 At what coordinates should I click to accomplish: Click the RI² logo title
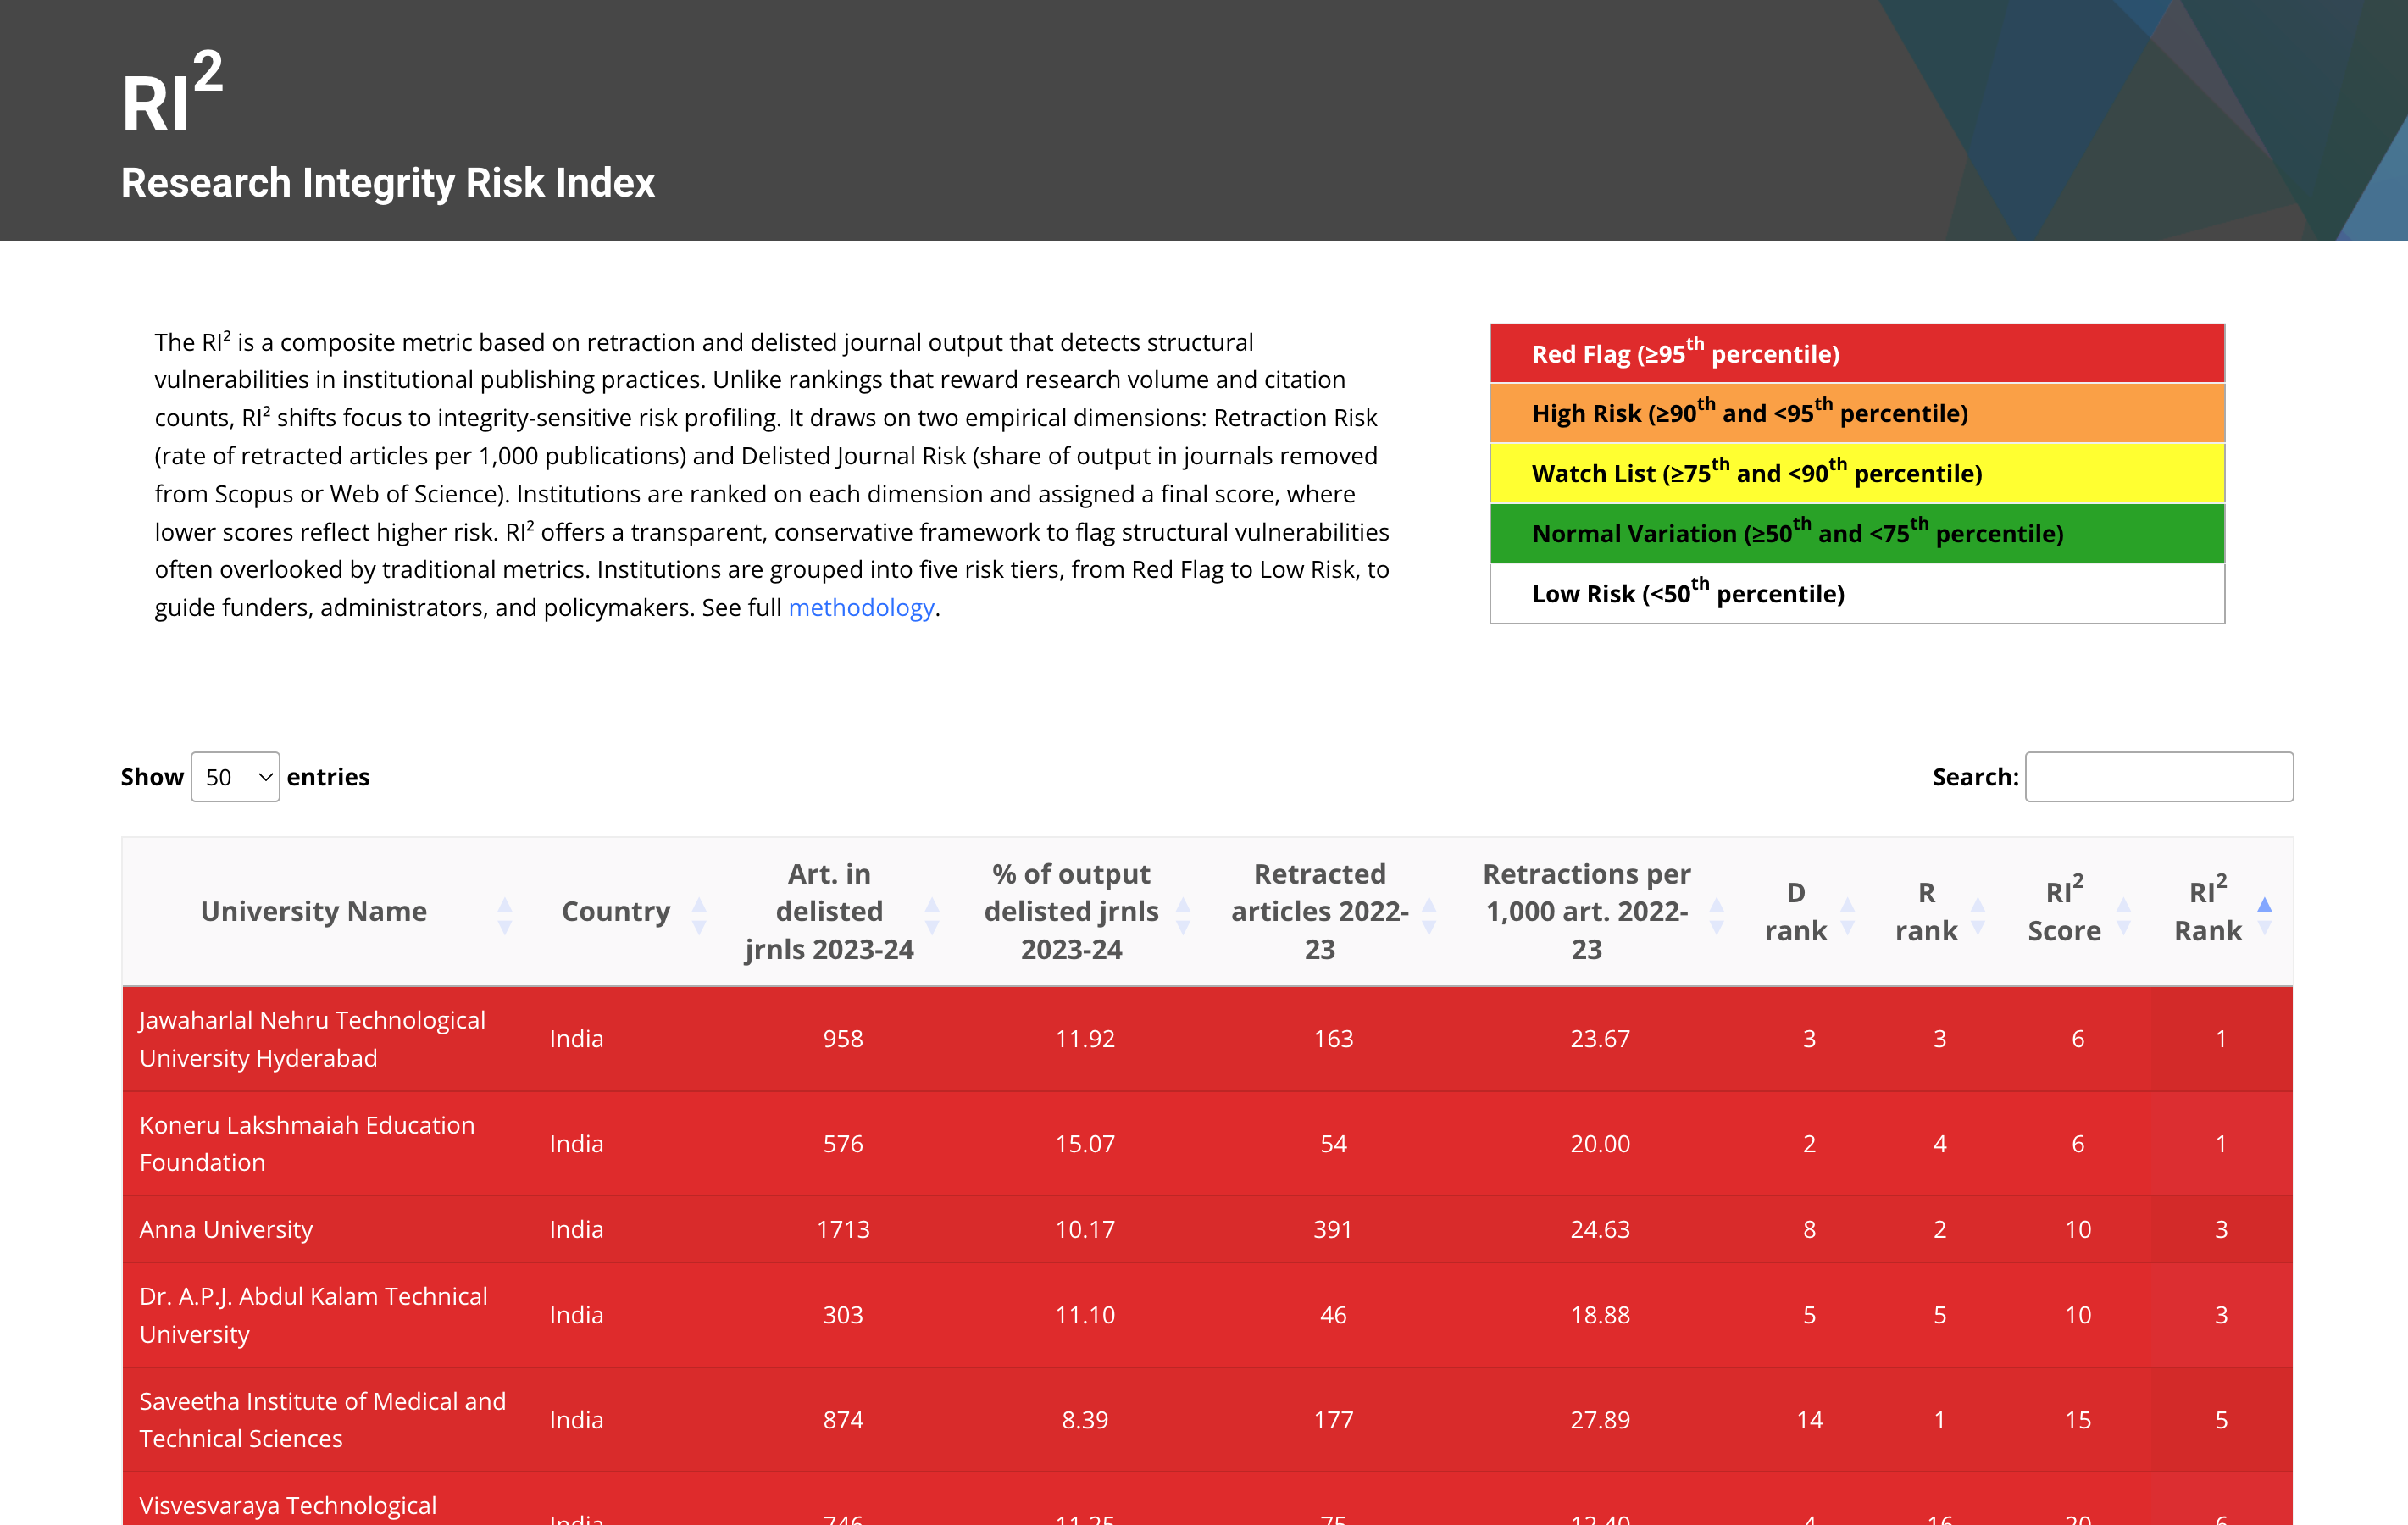click(x=172, y=92)
